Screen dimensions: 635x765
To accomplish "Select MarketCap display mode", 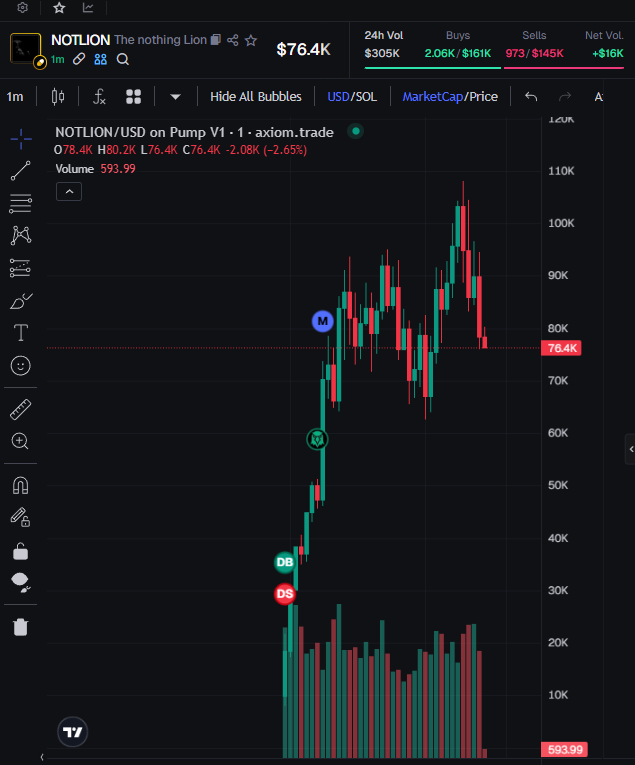I will [x=433, y=97].
